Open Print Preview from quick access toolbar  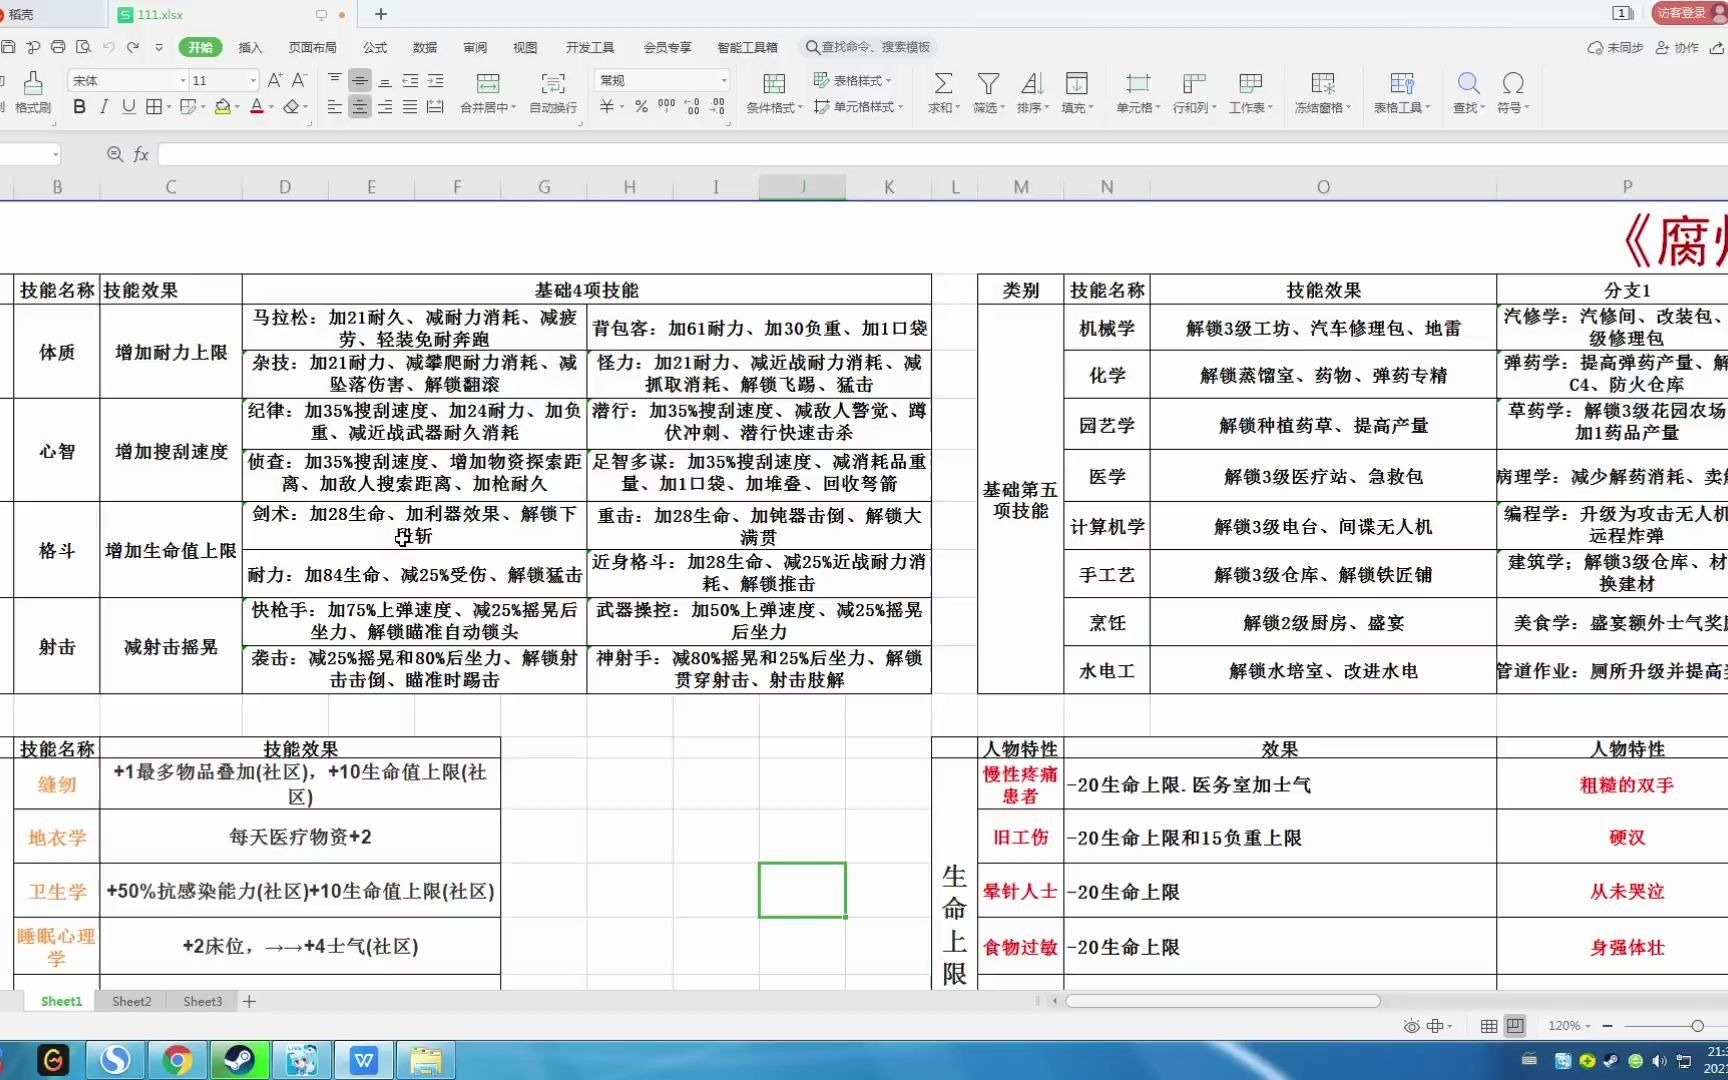click(83, 47)
